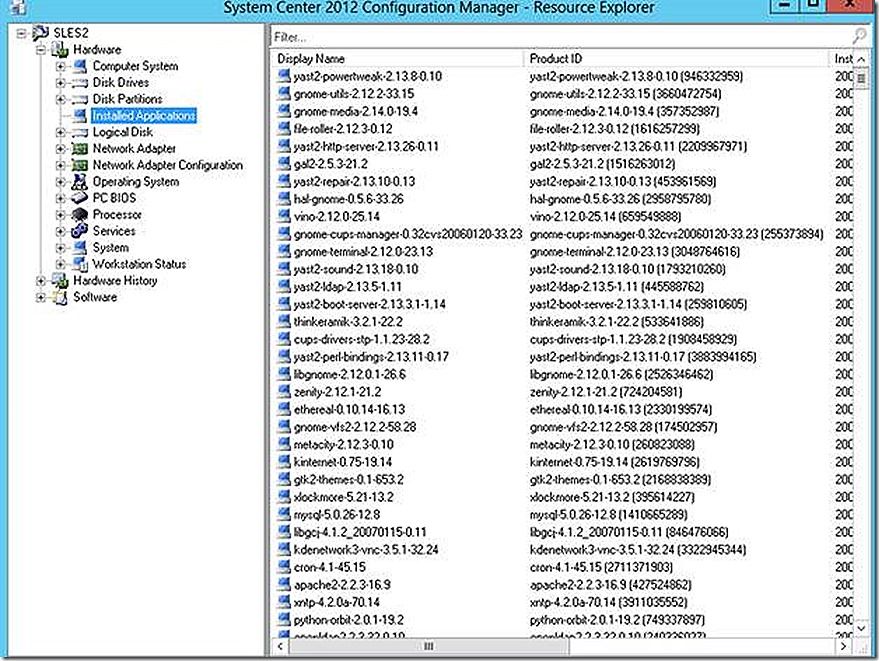Select the thinkeramik-3.2.1-22.2 display name
This screenshot has width=879, height=661.
click(x=348, y=321)
